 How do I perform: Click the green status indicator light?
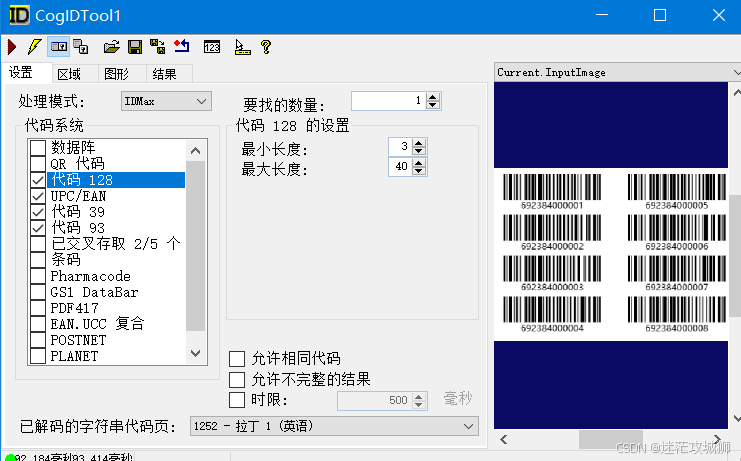tap(9, 457)
